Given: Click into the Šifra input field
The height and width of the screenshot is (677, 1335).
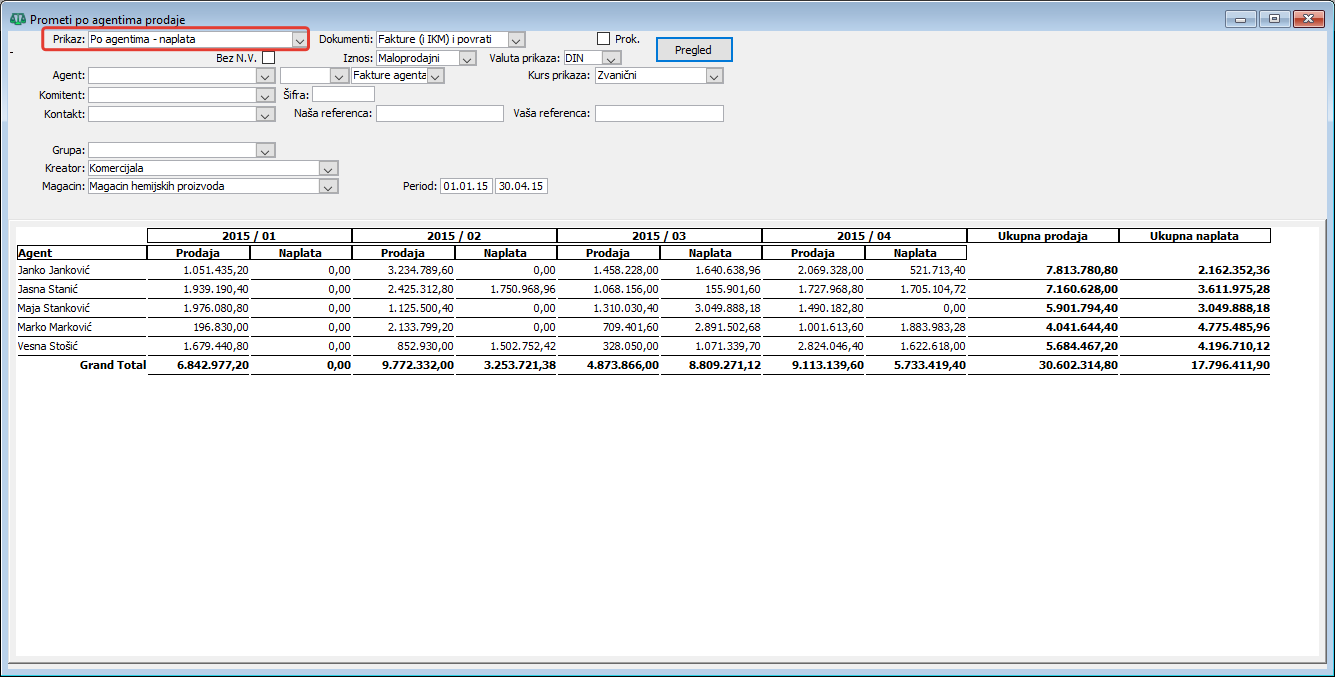Looking at the screenshot, I should pos(343,94).
